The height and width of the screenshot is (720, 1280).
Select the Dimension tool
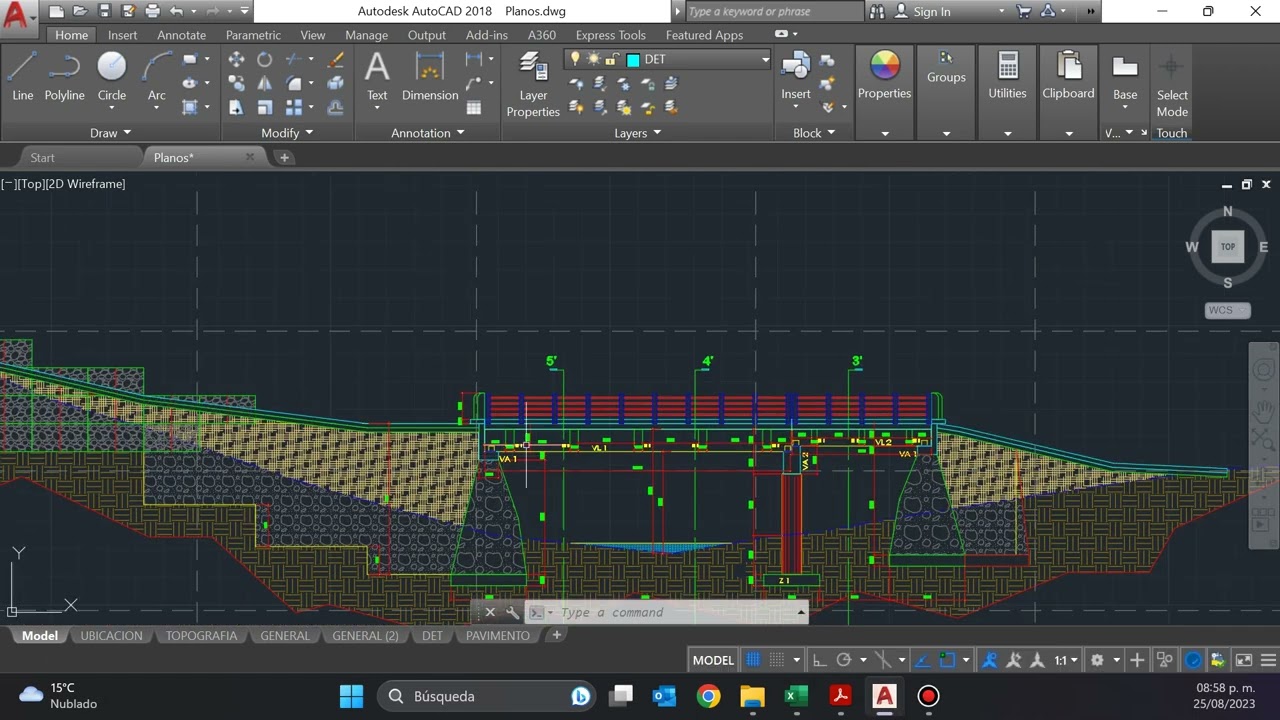click(430, 76)
